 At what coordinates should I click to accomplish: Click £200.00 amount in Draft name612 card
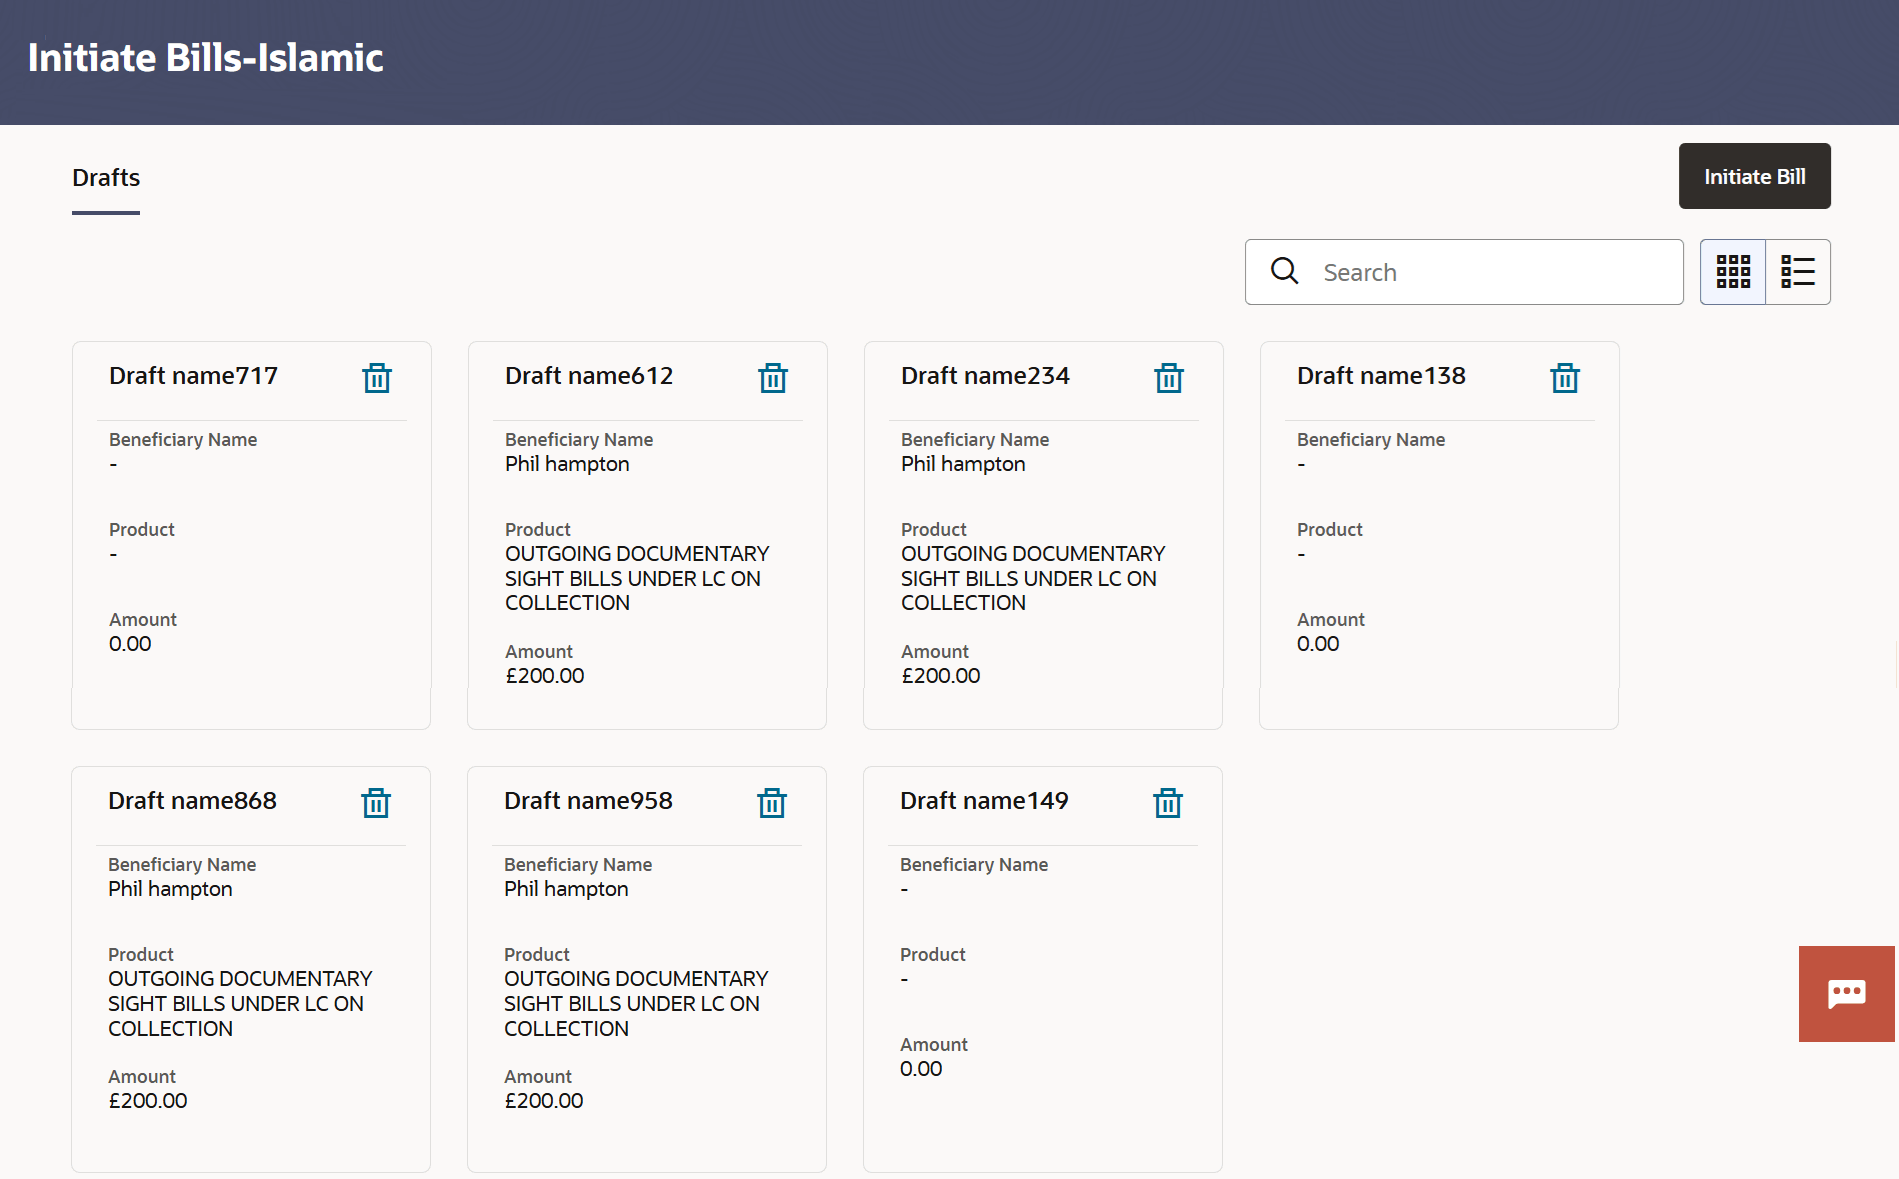point(545,676)
